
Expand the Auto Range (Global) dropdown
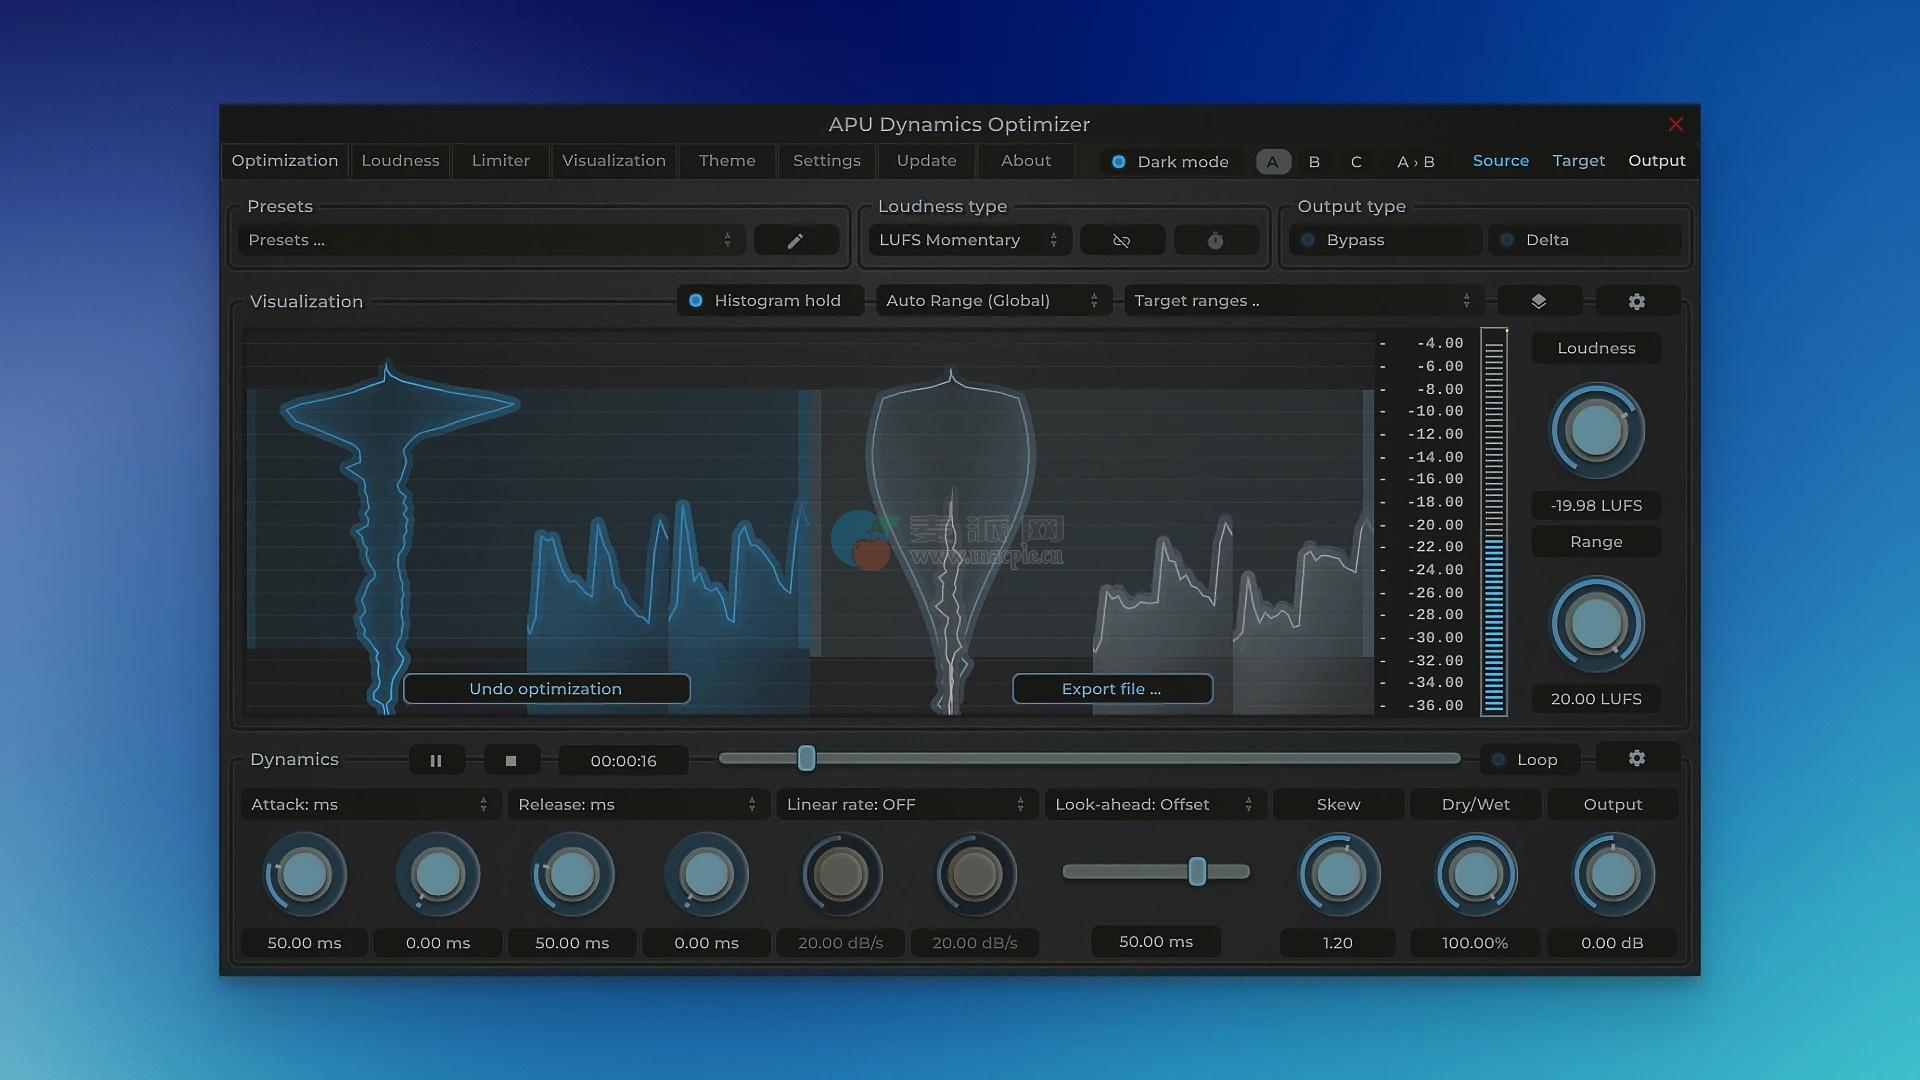(x=991, y=301)
